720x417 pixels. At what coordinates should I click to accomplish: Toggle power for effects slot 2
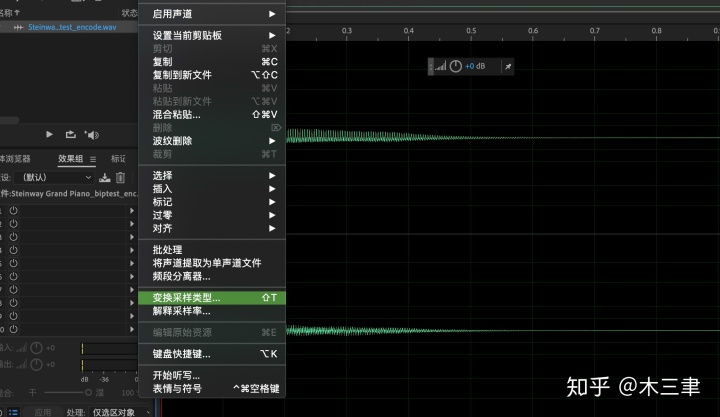point(13,224)
